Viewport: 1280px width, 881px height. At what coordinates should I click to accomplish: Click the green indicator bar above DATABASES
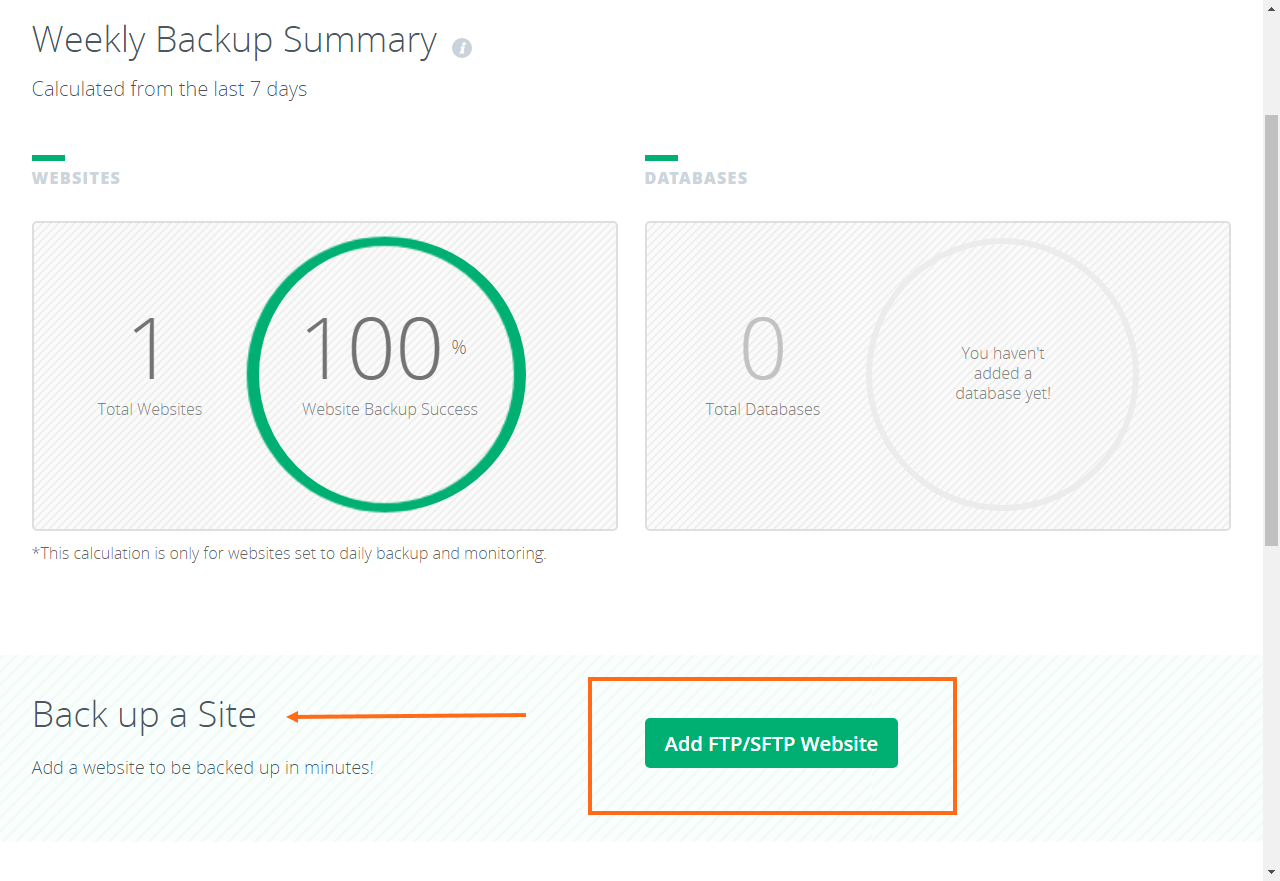click(661, 157)
